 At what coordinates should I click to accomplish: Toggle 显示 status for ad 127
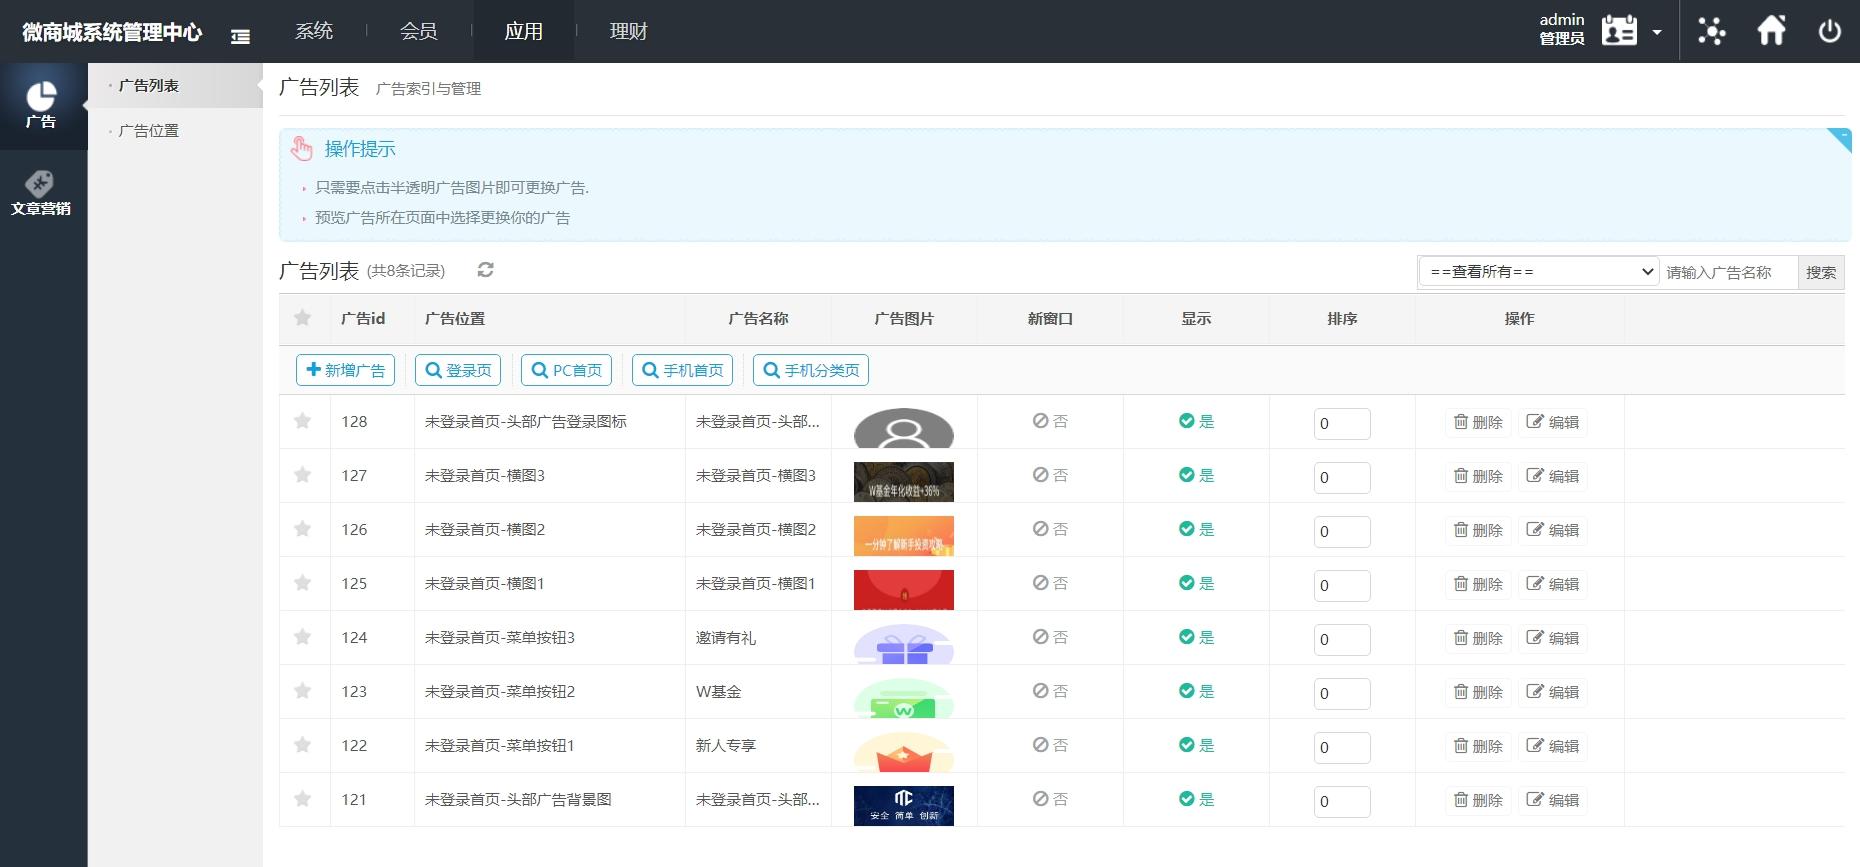click(x=1196, y=475)
